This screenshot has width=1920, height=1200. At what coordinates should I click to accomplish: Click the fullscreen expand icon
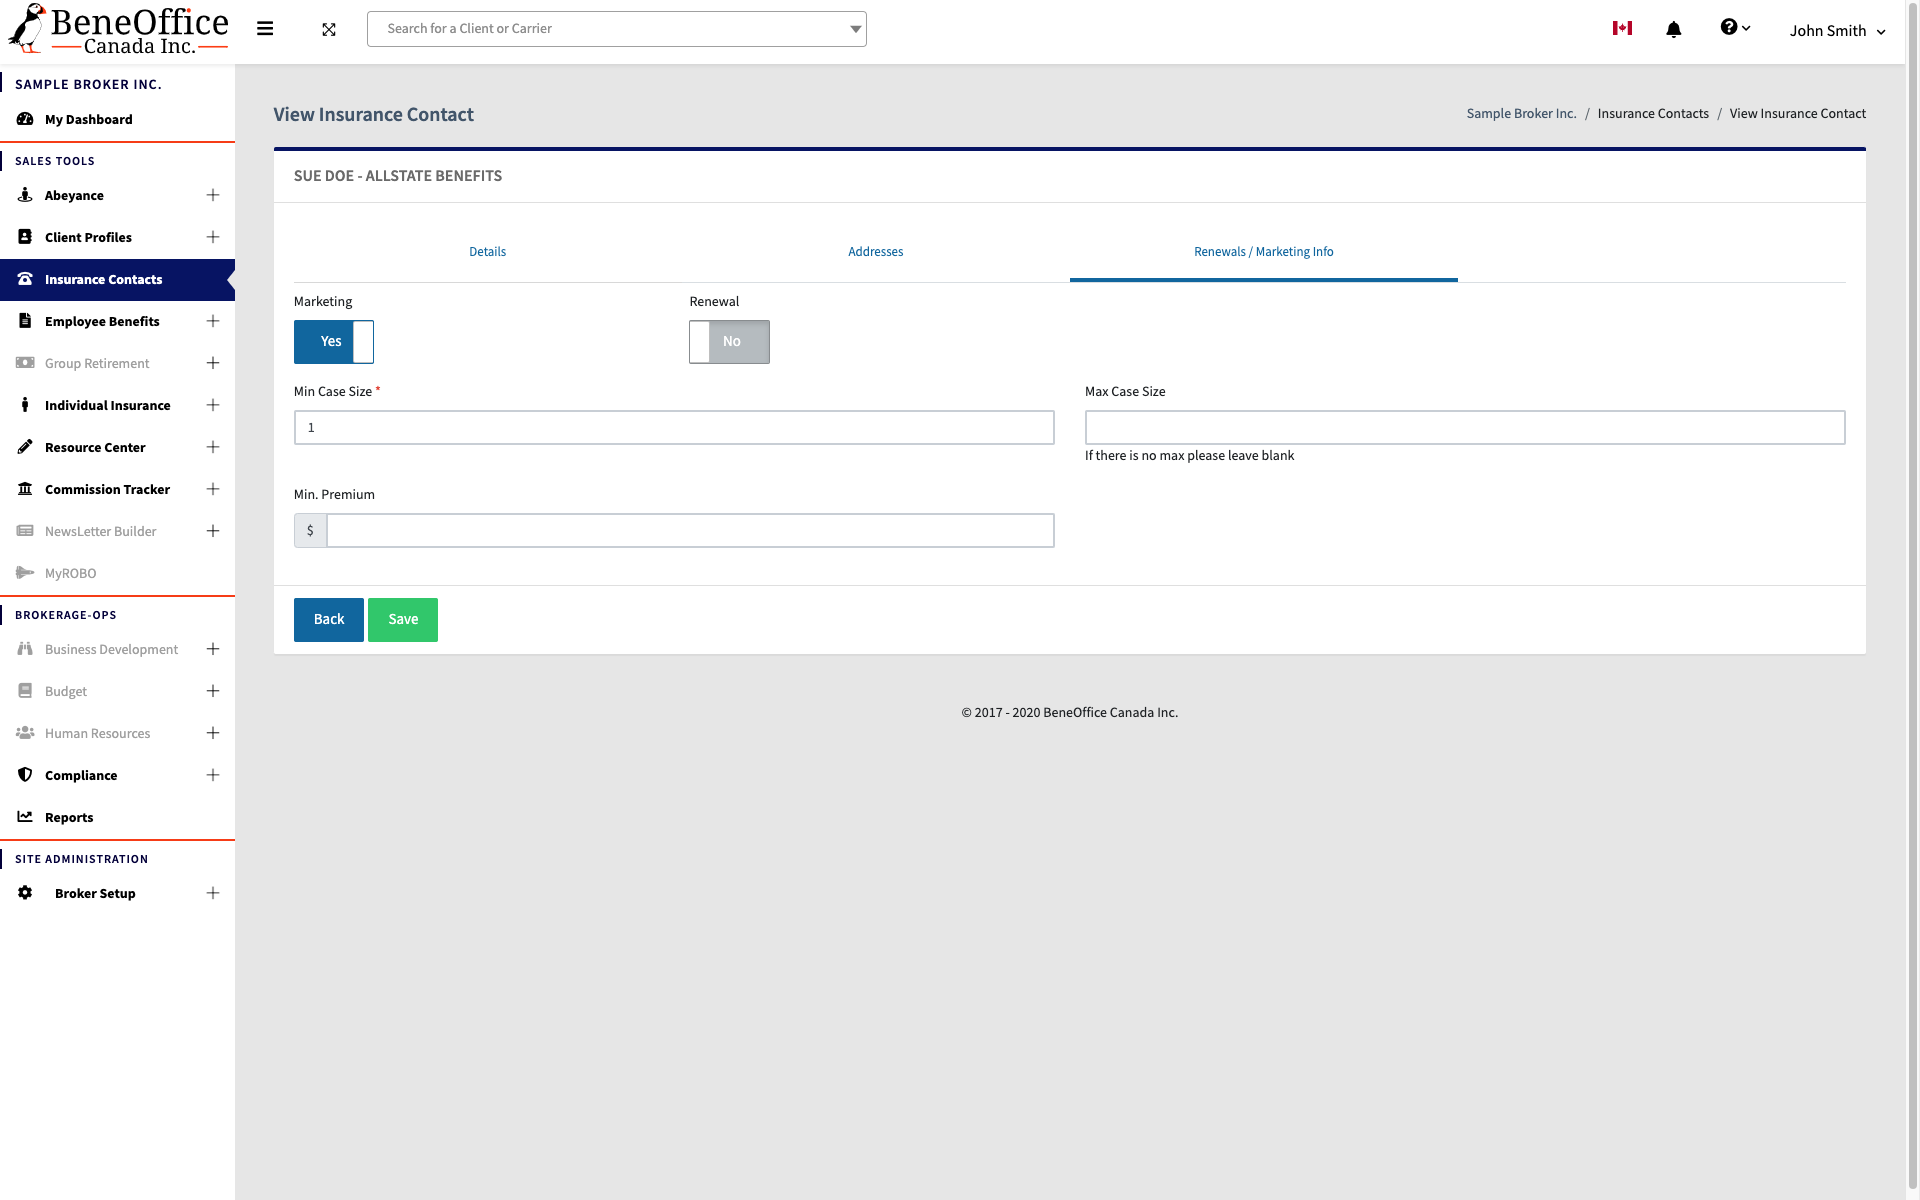pos(329,30)
